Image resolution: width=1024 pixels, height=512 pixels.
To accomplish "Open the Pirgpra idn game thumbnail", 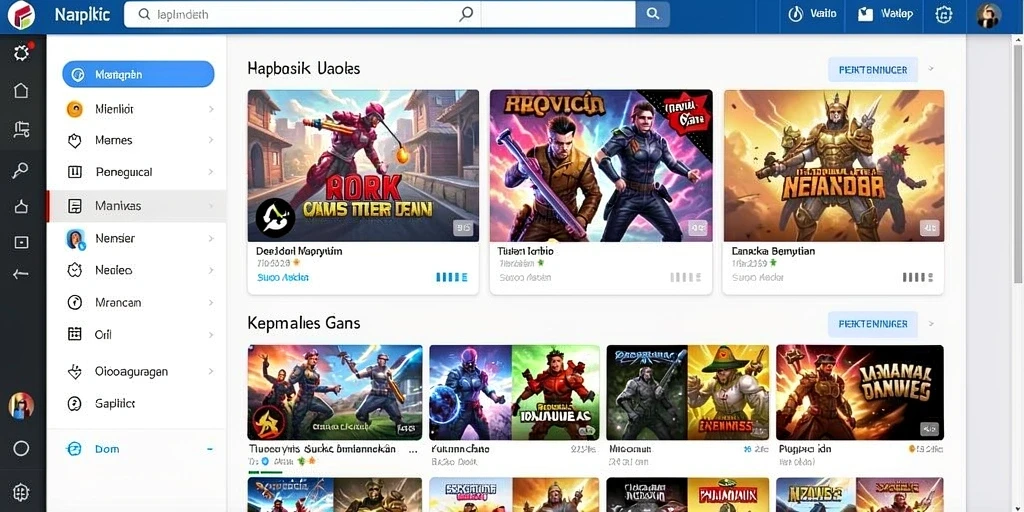I will [x=859, y=392].
